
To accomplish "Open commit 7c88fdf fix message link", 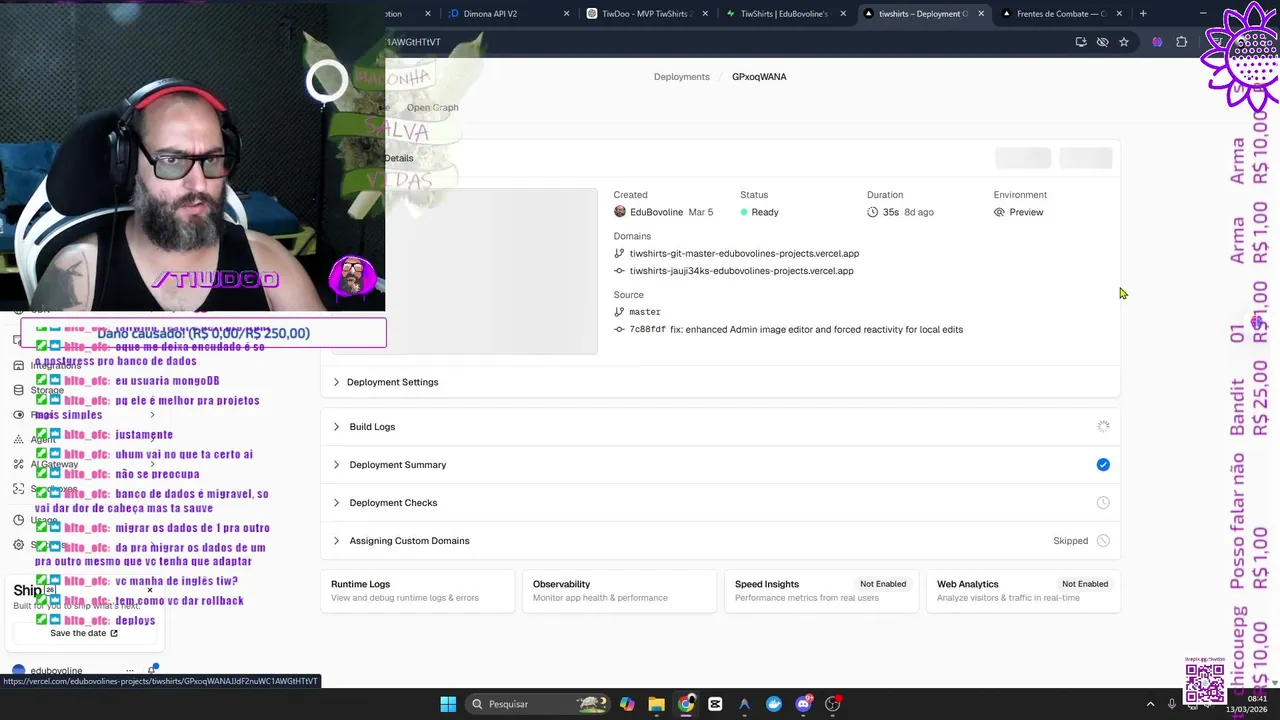I will click(796, 329).
